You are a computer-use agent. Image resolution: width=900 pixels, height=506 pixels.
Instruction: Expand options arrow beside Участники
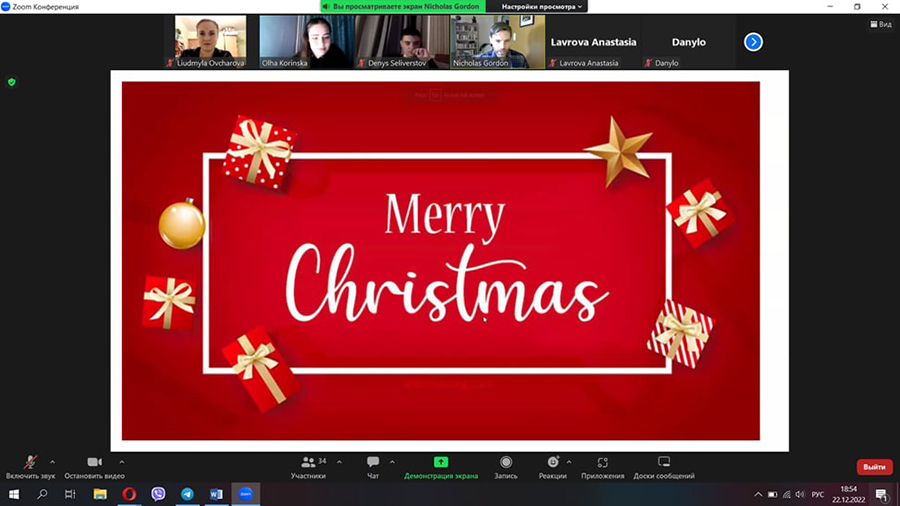339,462
